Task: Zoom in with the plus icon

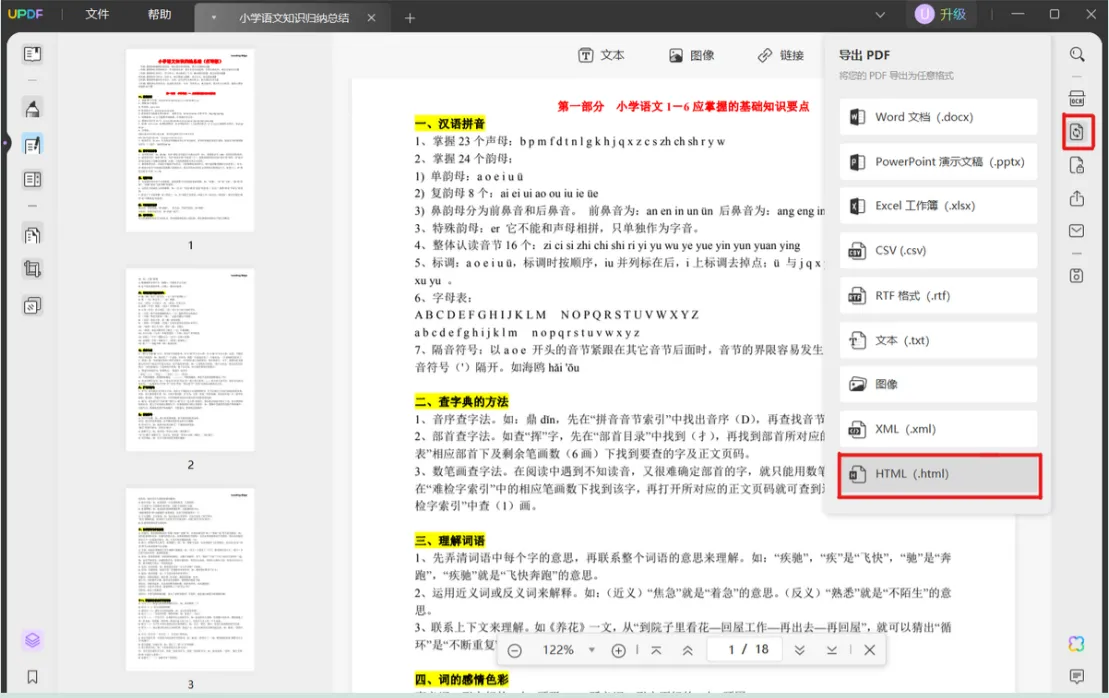Action: [618, 651]
